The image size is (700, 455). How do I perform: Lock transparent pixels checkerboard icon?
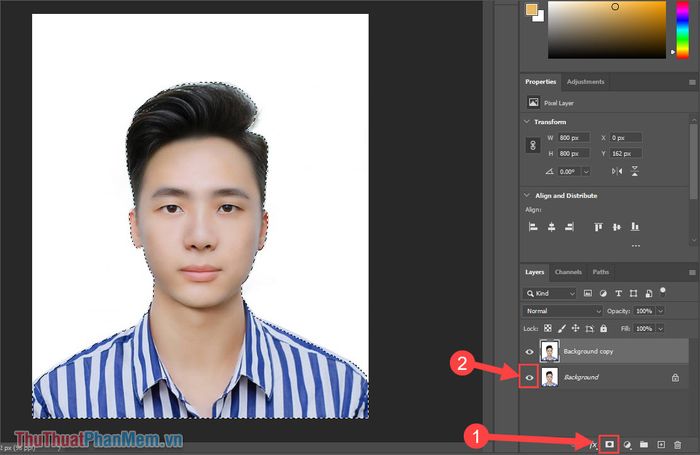[548, 329]
